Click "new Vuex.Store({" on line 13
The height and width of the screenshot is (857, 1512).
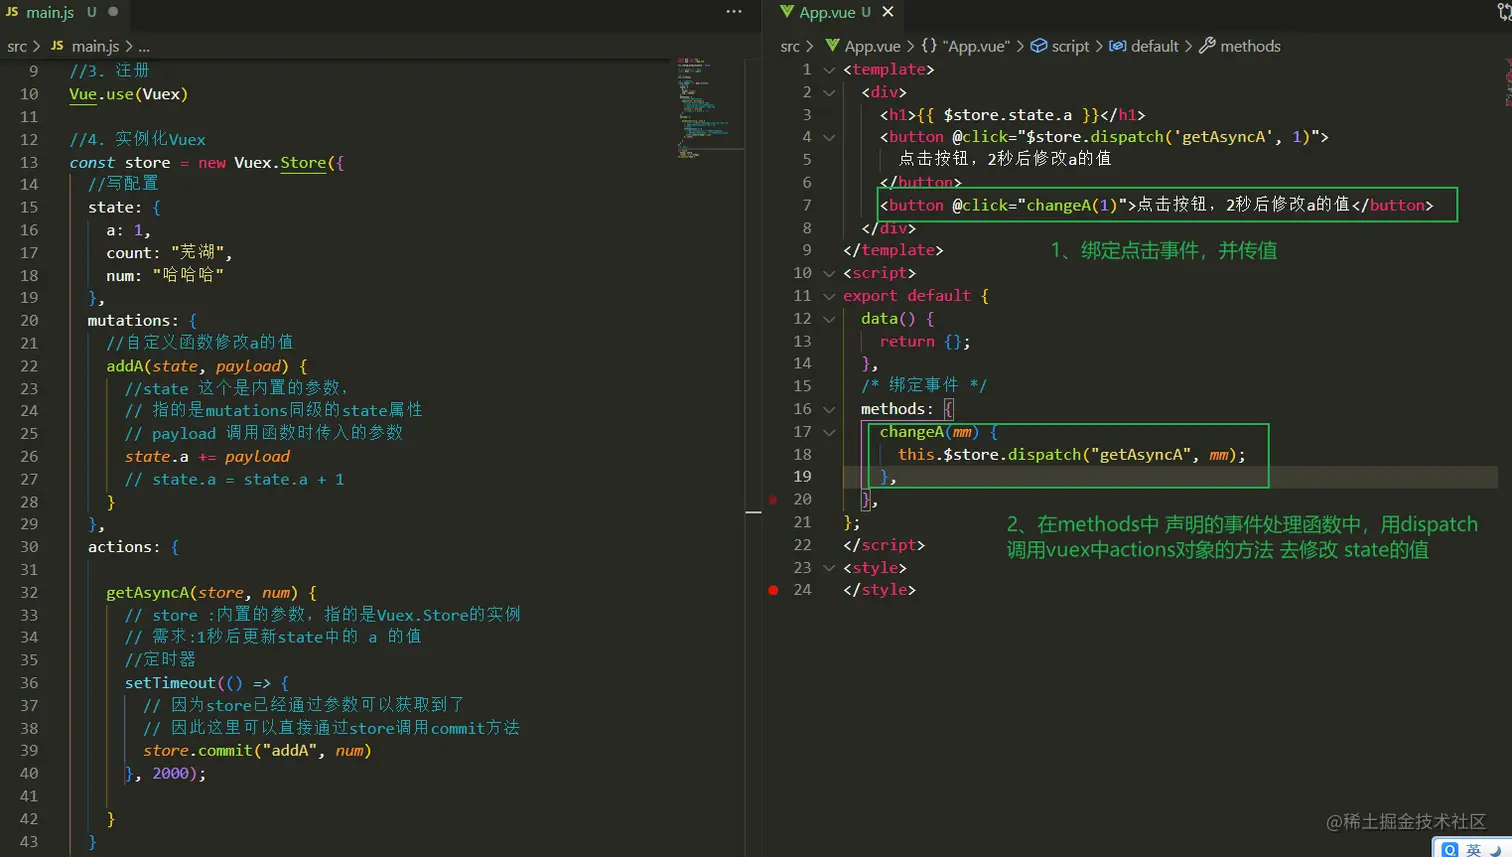[x=271, y=162]
